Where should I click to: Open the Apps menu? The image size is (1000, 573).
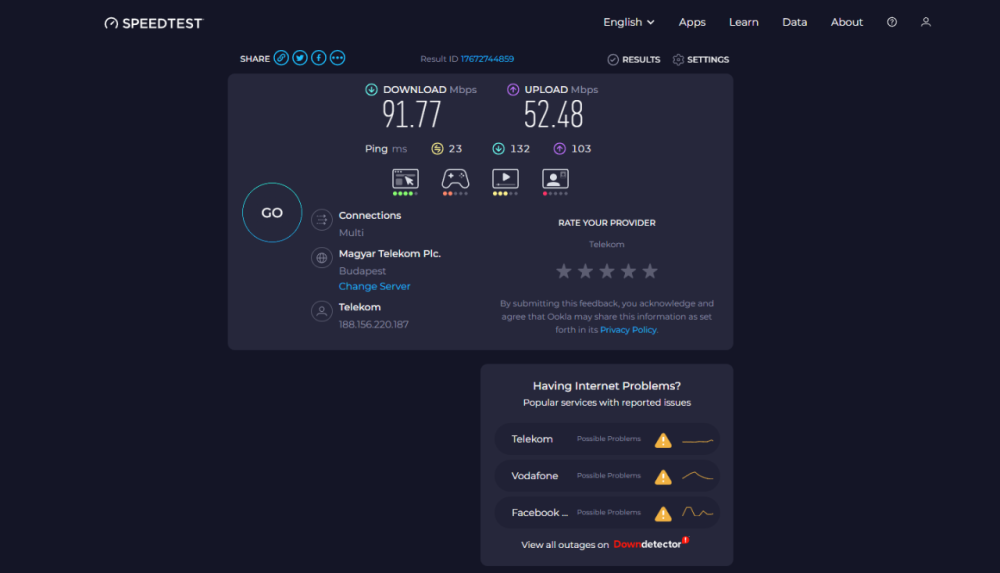coord(692,22)
